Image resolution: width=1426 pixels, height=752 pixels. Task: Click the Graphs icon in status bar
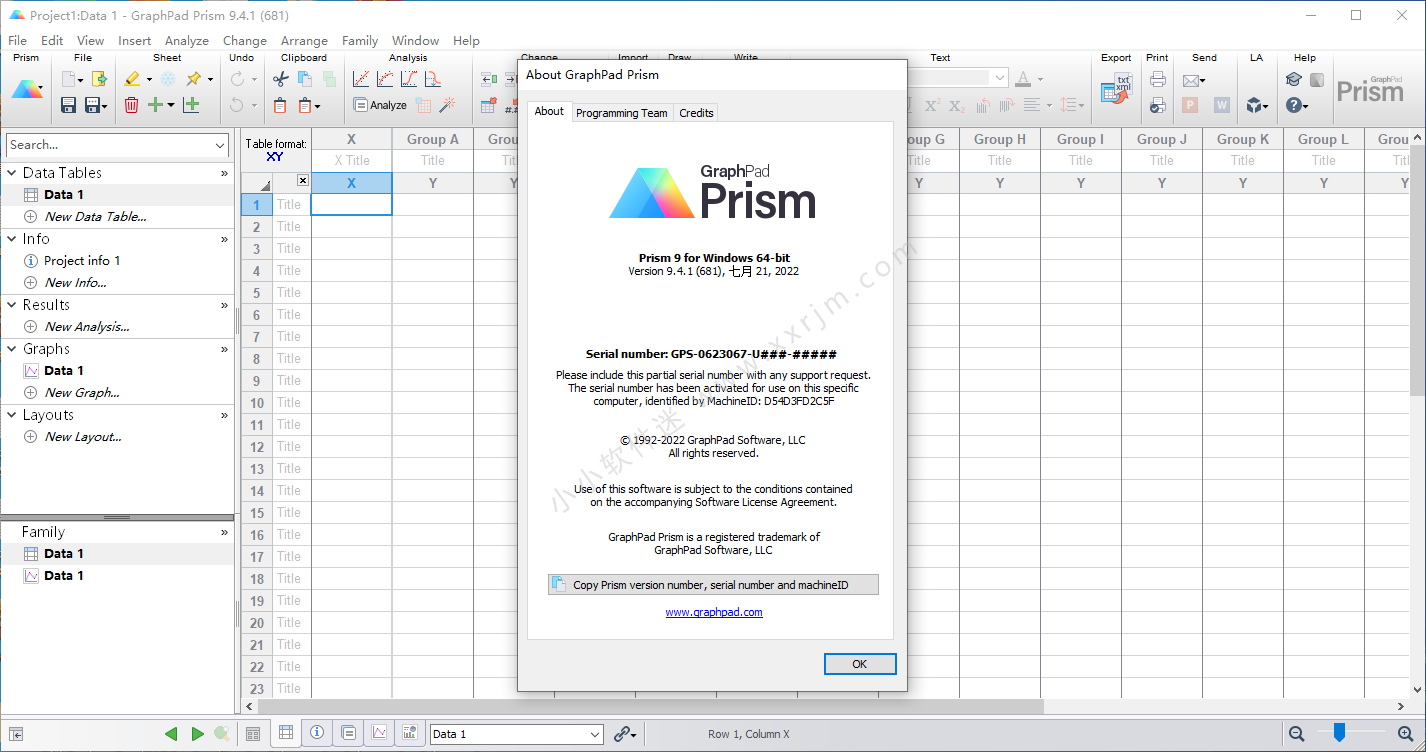pyautogui.click(x=379, y=733)
